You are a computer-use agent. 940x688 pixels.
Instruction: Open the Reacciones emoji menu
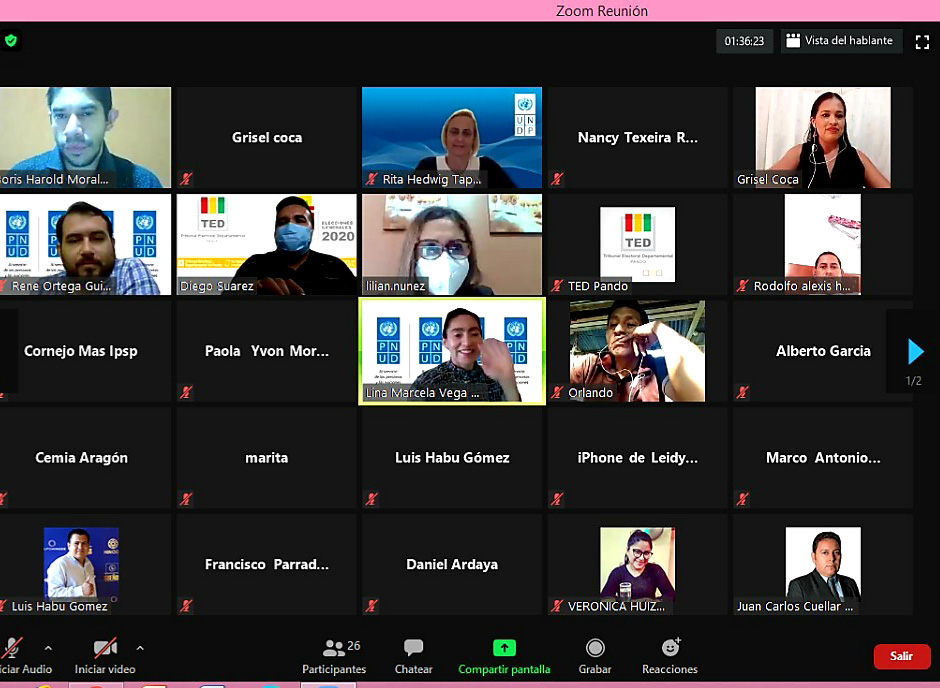(x=670, y=655)
